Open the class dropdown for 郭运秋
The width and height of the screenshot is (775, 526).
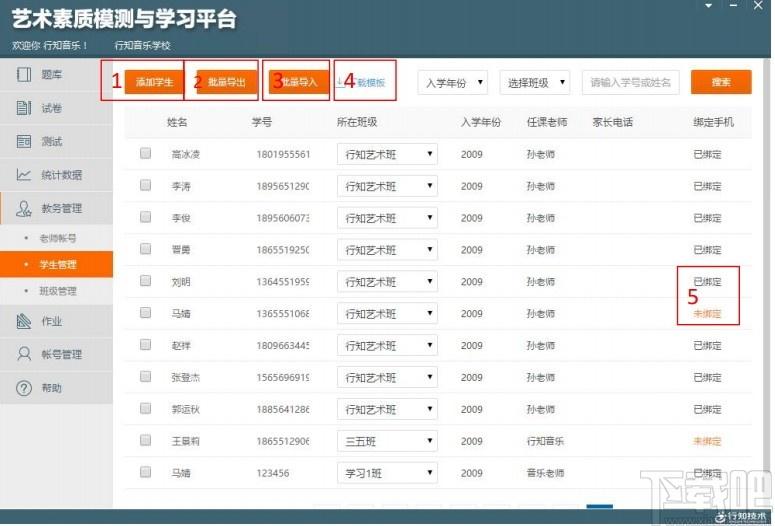coord(387,409)
